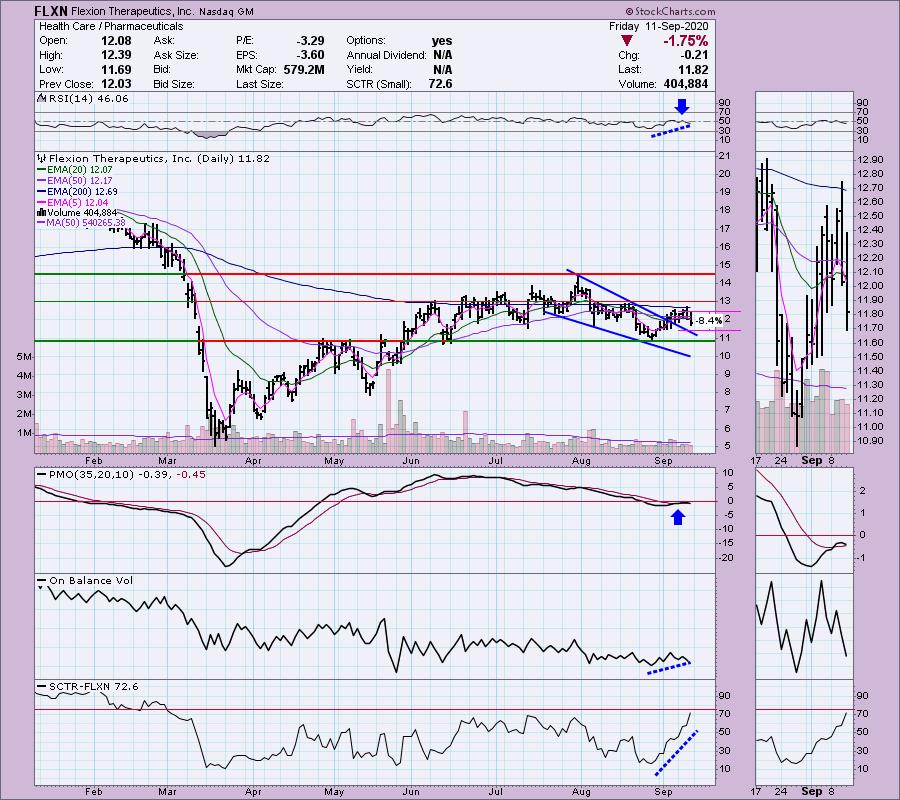Click the Last price 11.82 in header
This screenshot has width=900, height=800.
(x=692, y=69)
